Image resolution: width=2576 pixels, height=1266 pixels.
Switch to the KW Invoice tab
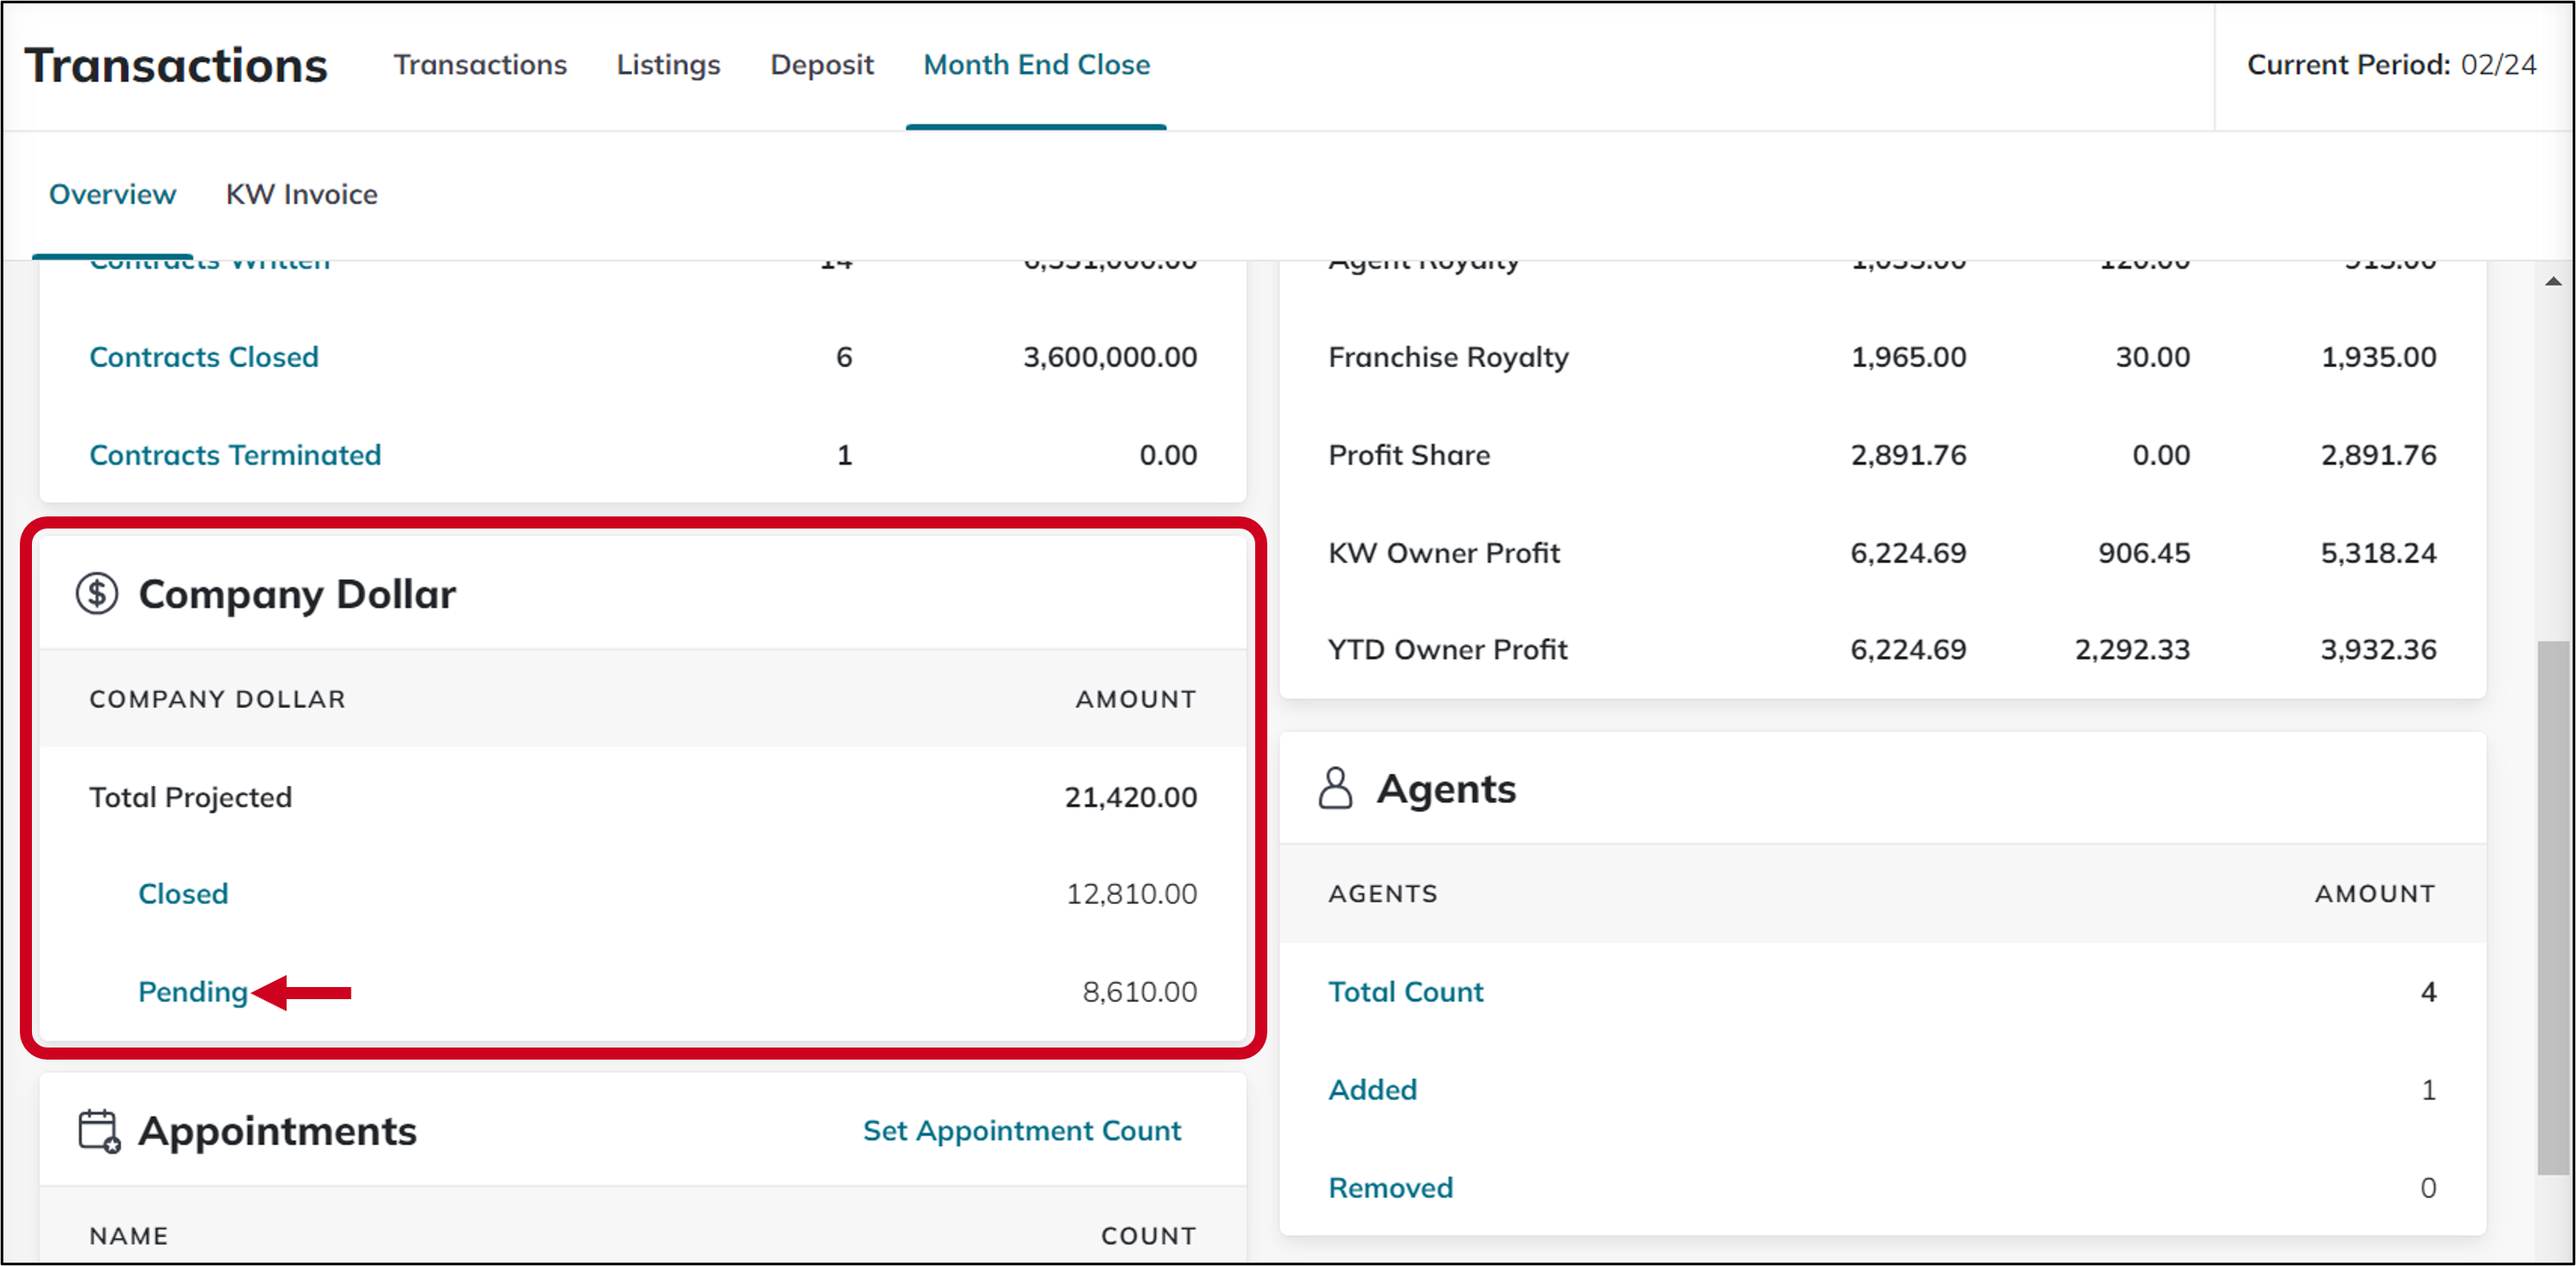coord(301,193)
